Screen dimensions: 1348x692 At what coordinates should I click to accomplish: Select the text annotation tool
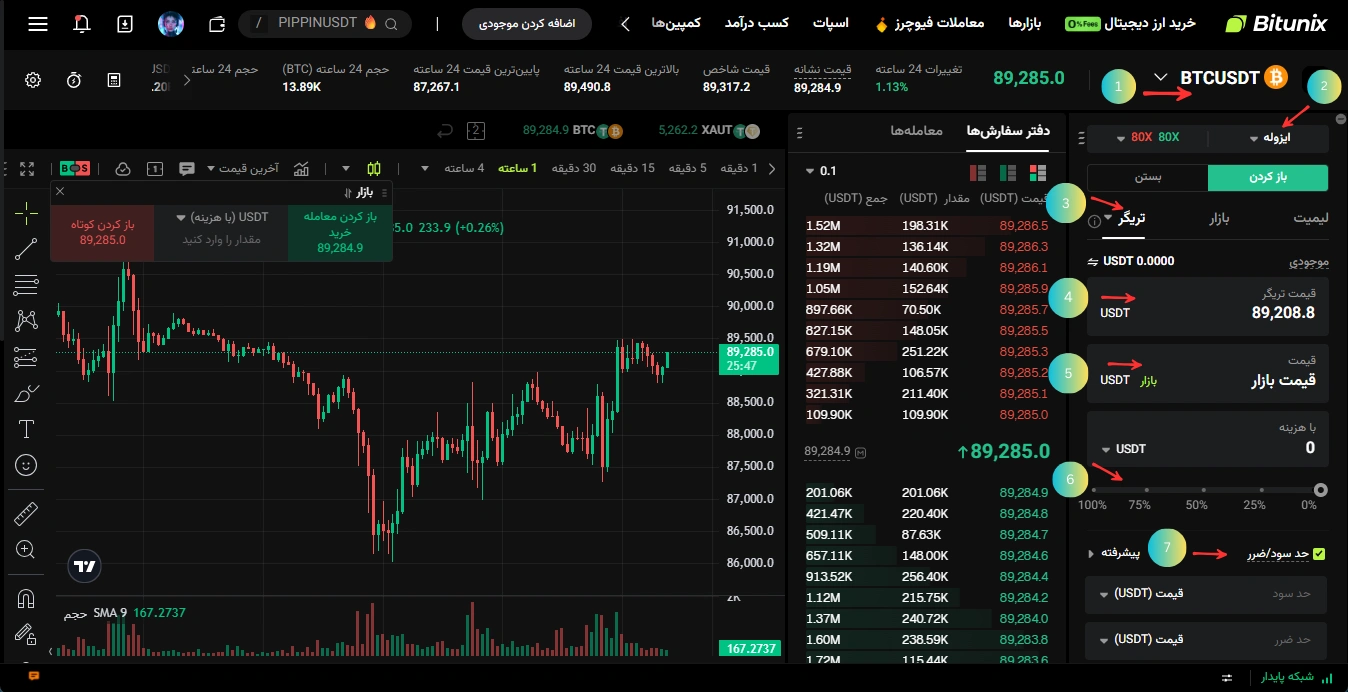(27, 429)
